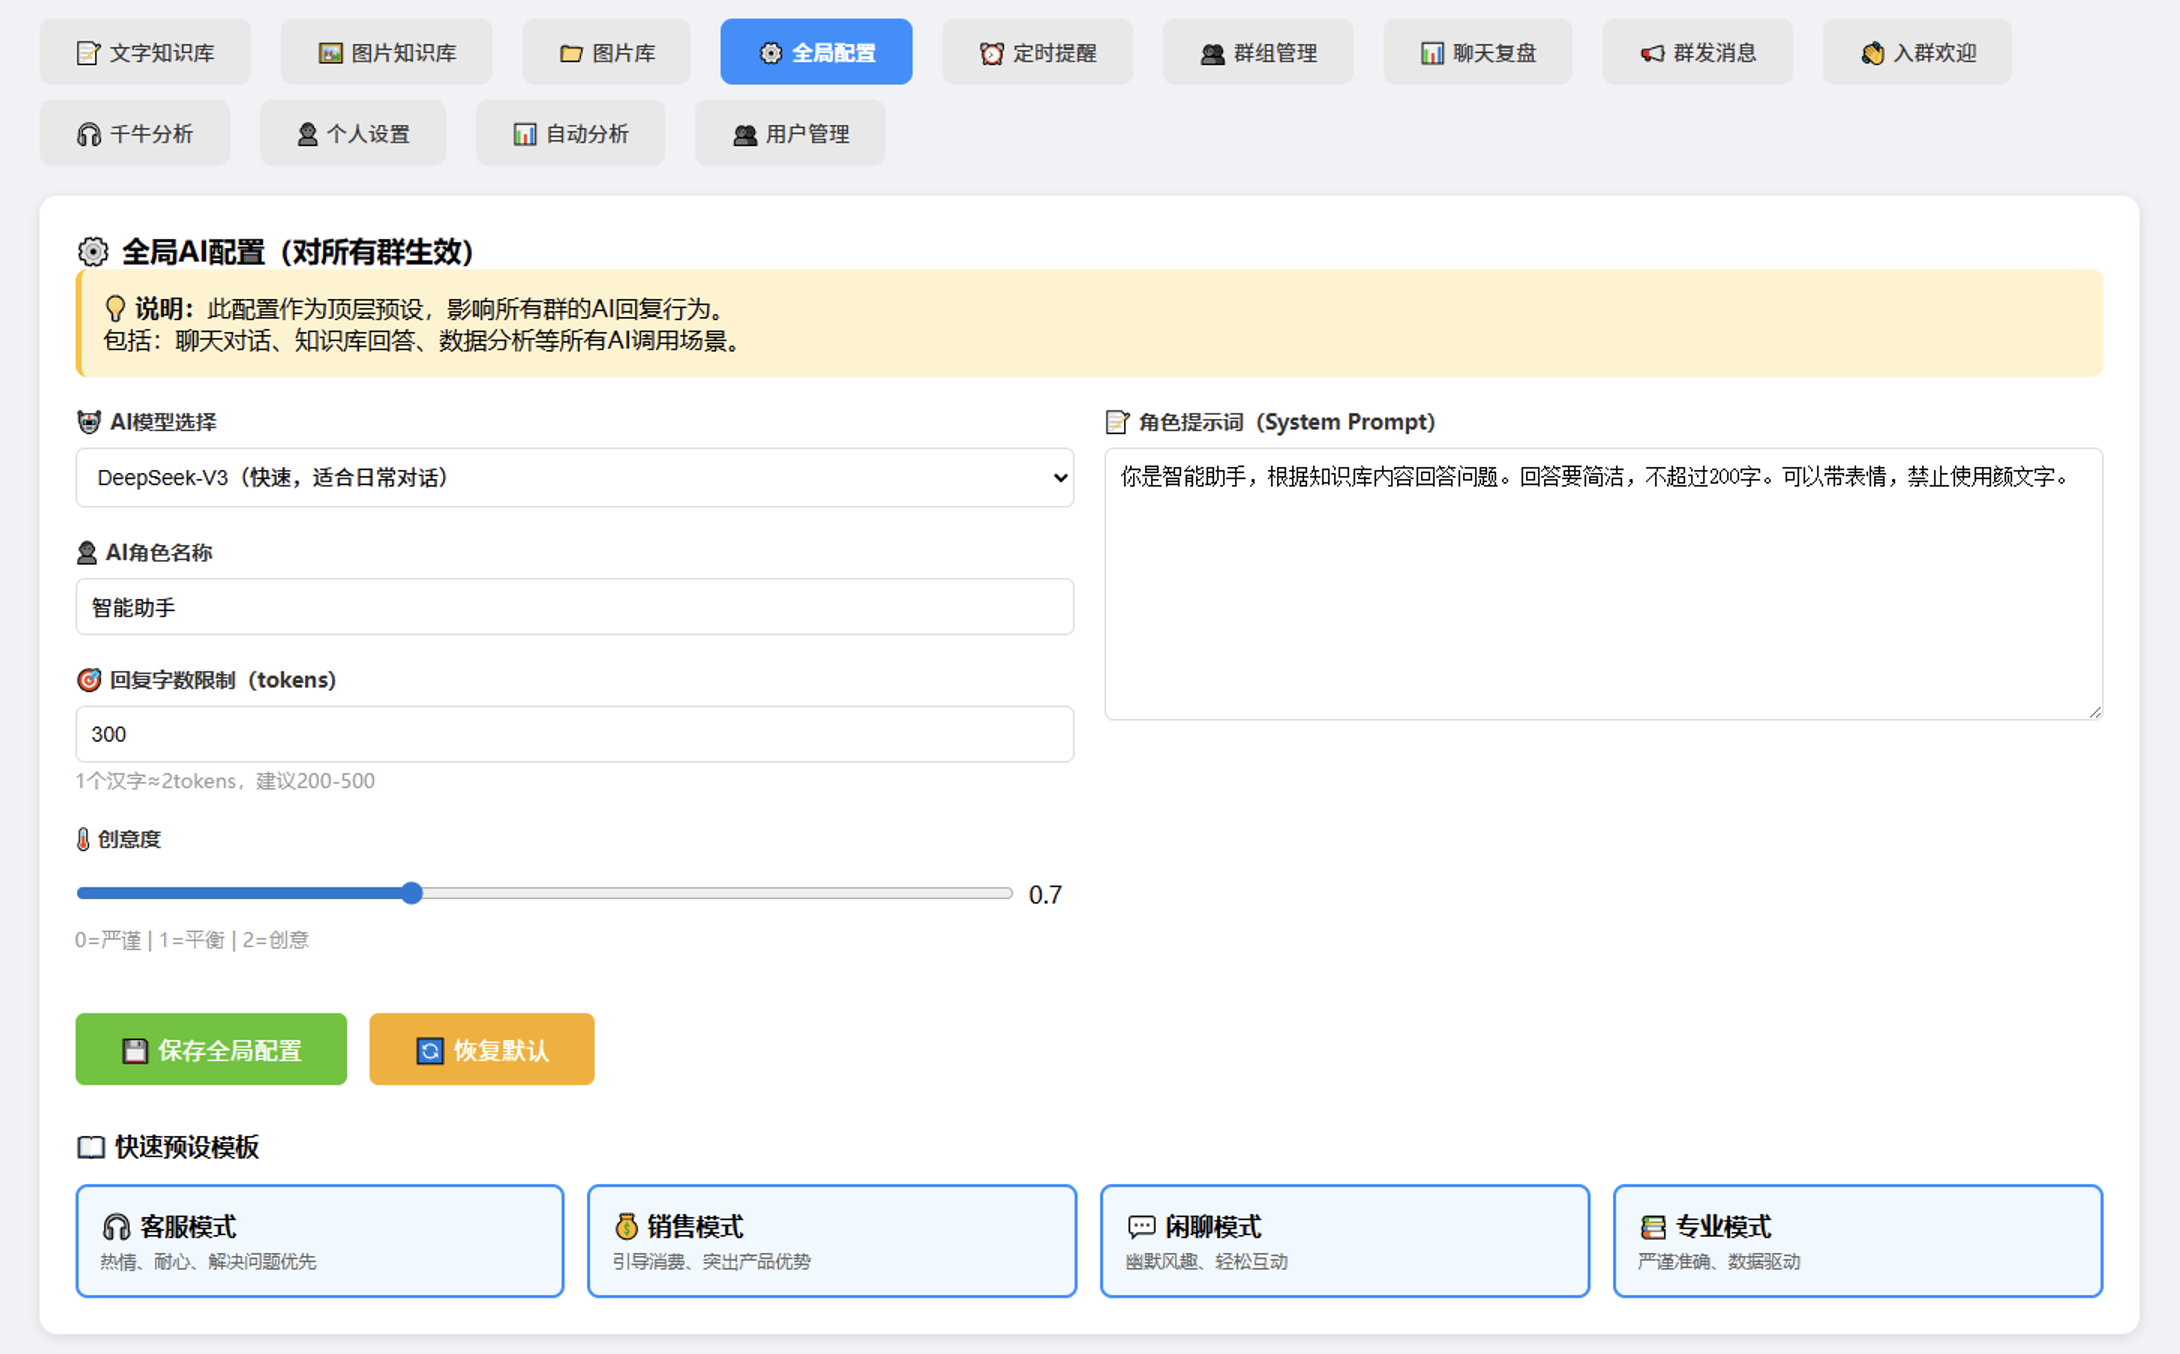The height and width of the screenshot is (1354, 2180).
Task: Click the alarm clock icon on 定时提醒
Action: 991,53
